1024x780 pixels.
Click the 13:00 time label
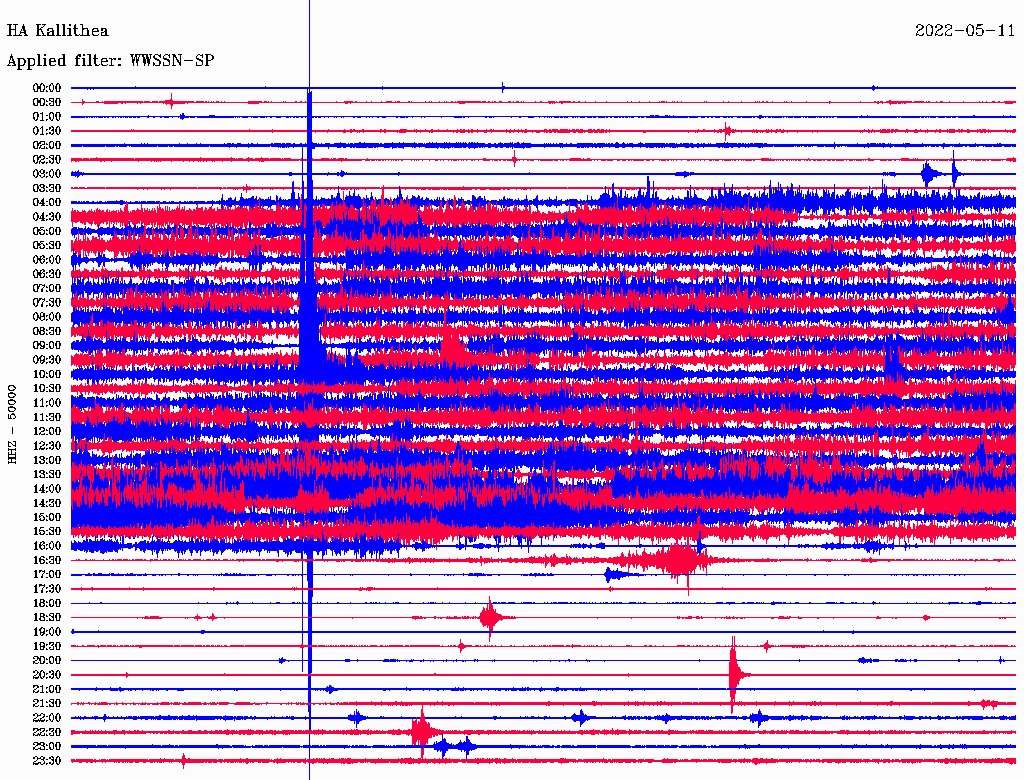47,461
